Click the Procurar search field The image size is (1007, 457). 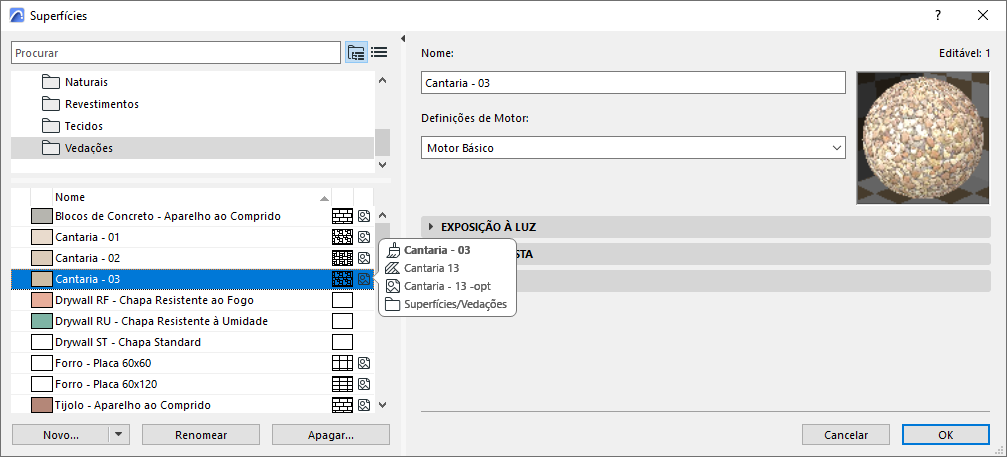click(176, 52)
